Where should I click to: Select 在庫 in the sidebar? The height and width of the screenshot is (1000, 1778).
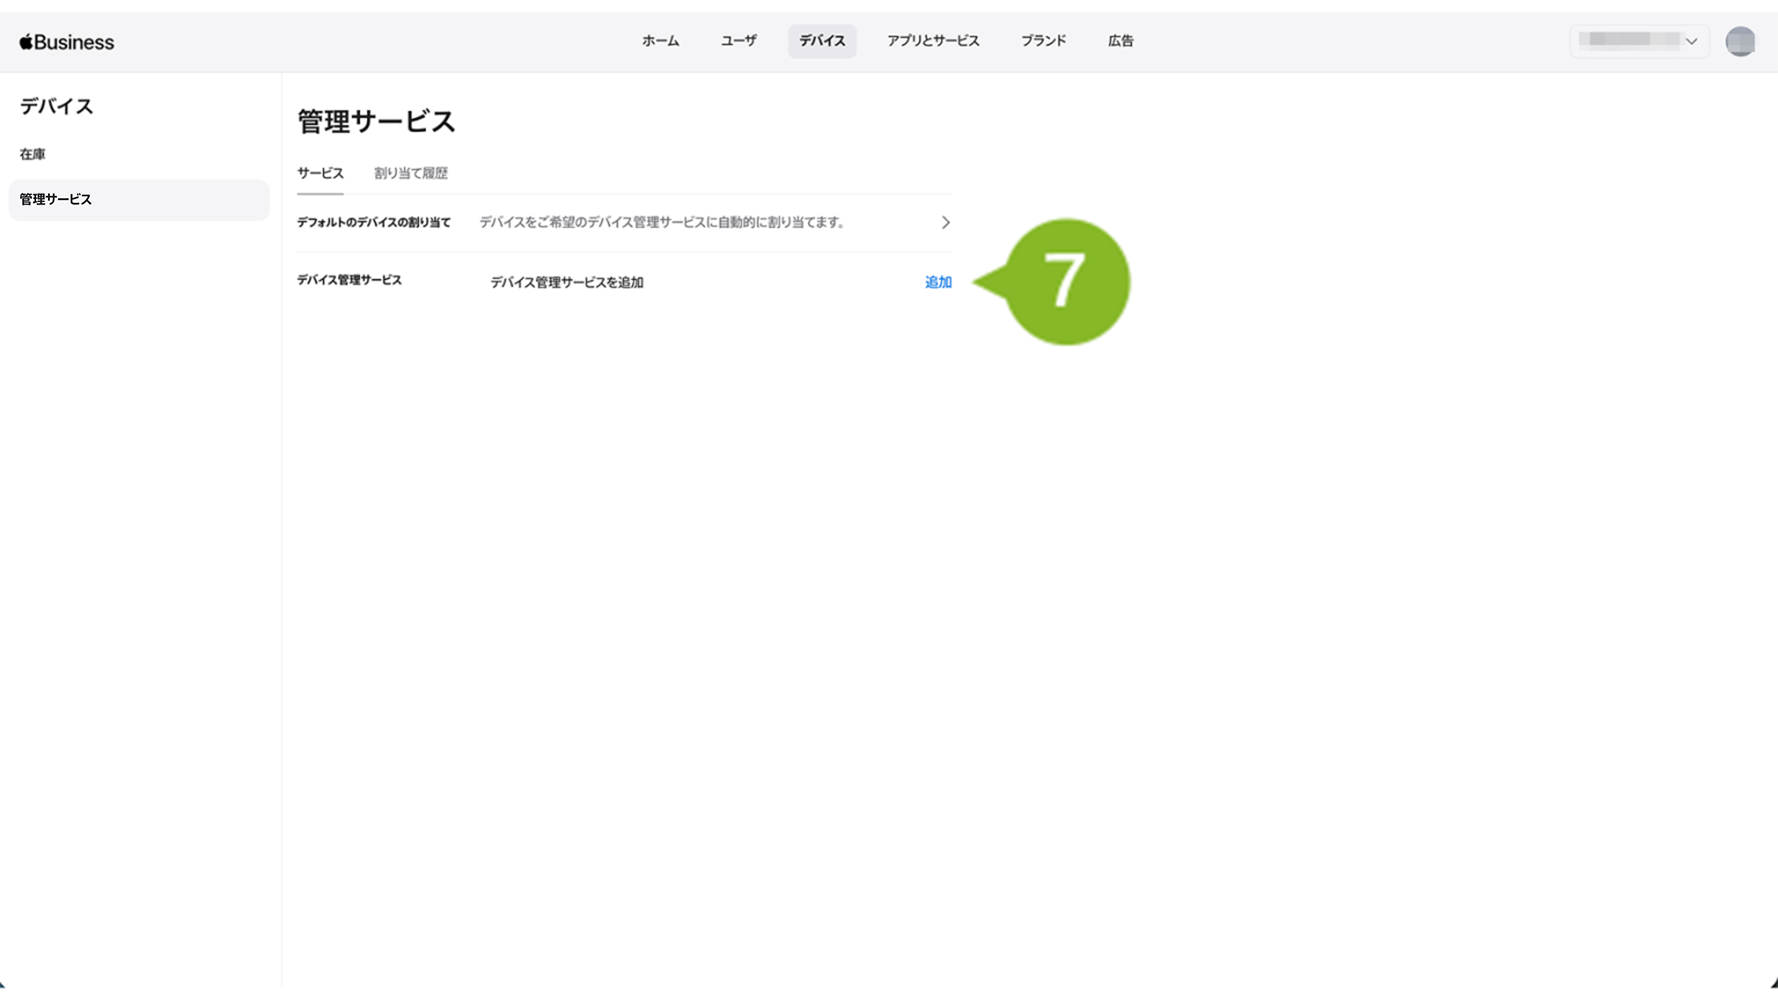tap(33, 154)
